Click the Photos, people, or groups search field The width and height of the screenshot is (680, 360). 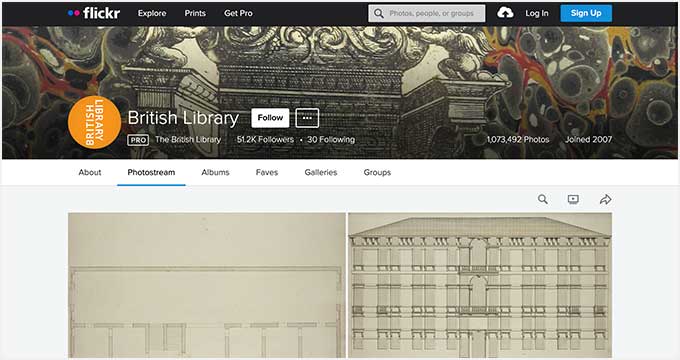click(427, 13)
